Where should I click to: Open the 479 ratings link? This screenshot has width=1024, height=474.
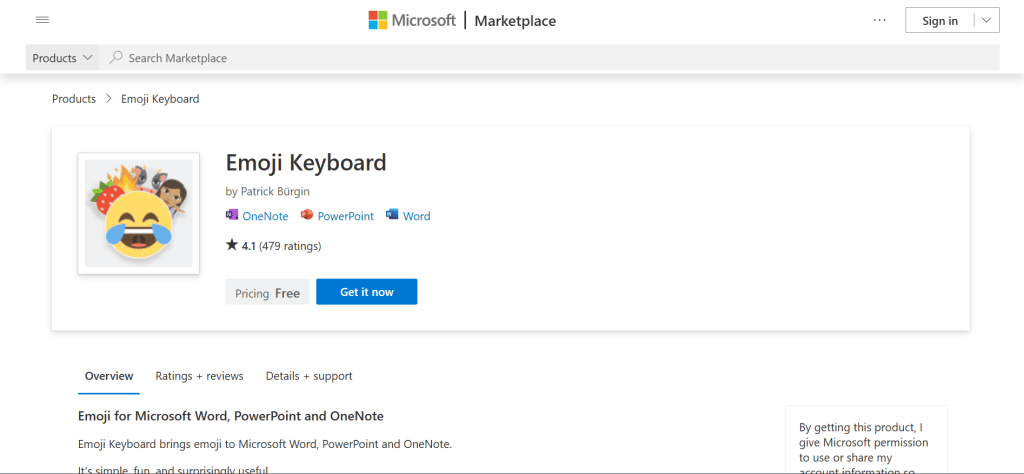click(x=290, y=246)
